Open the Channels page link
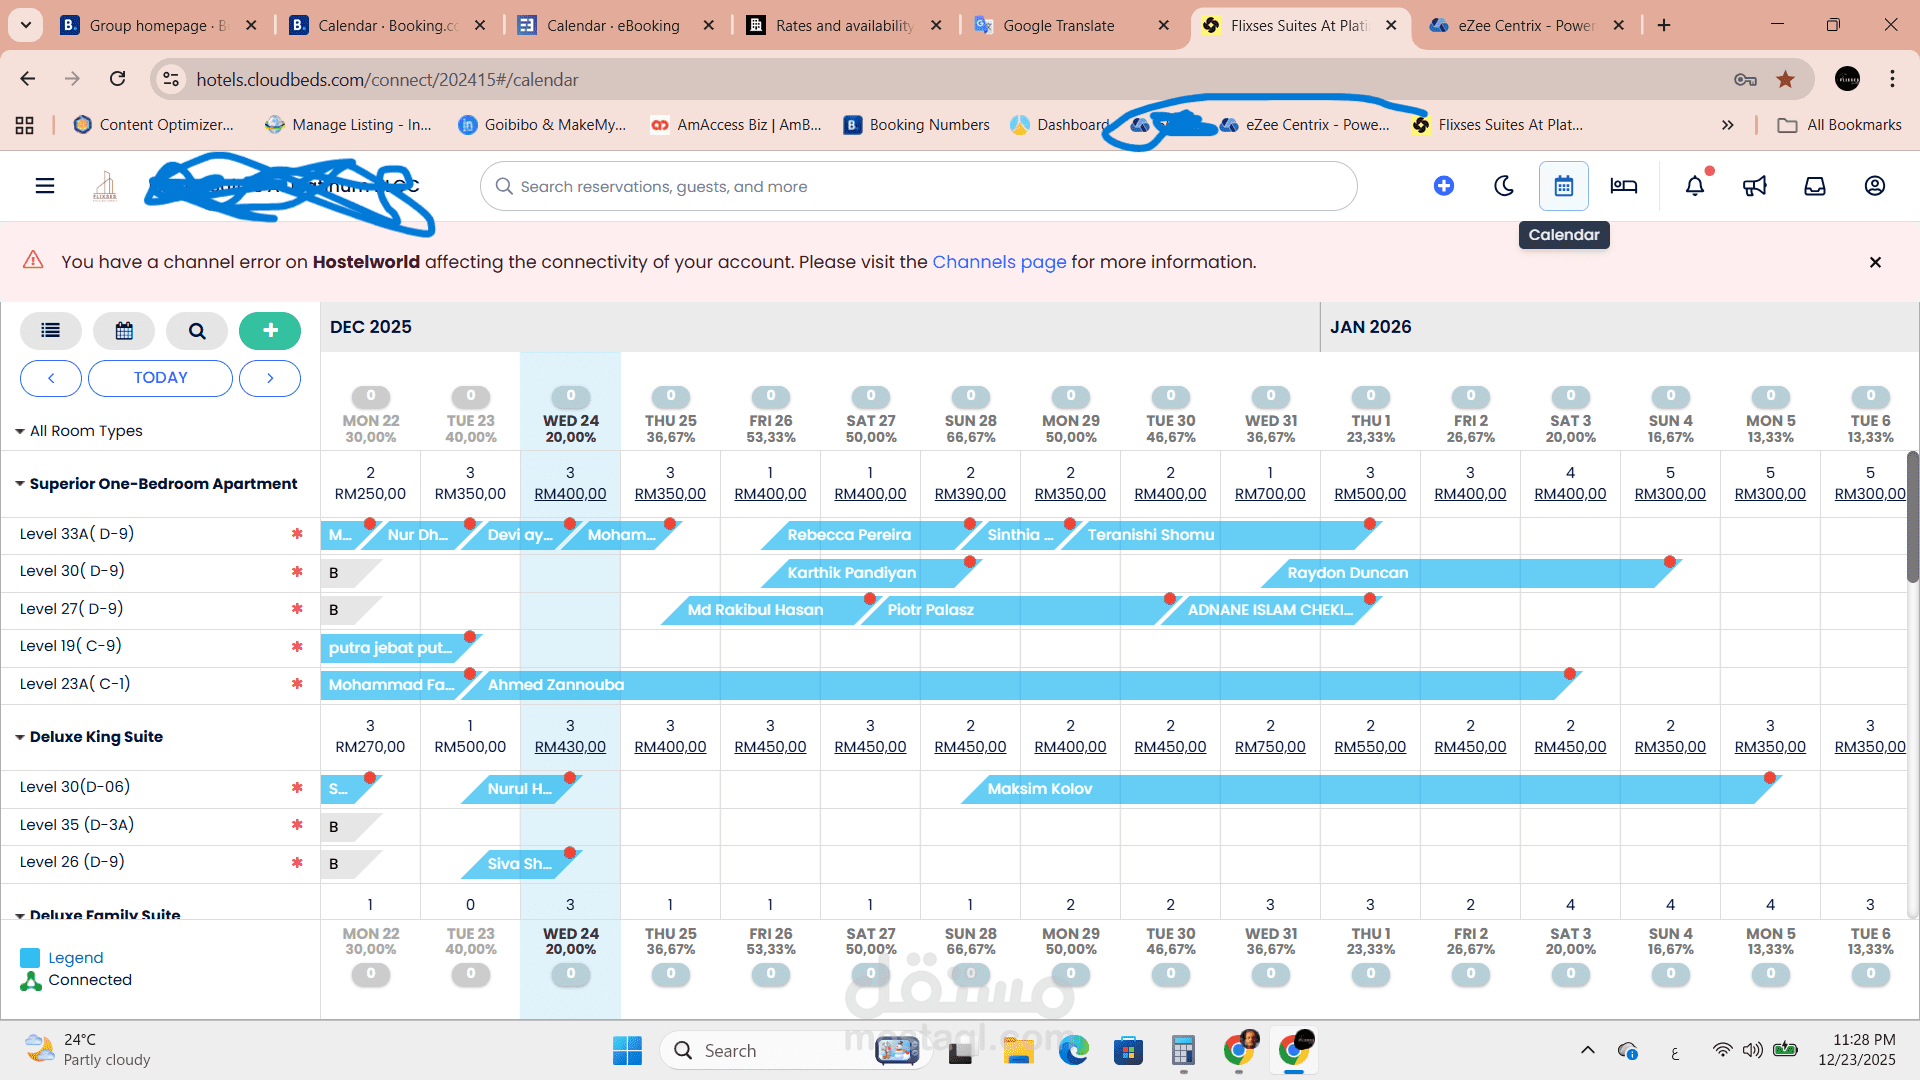Viewport: 1920px width, 1080px height. pos(999,262)
